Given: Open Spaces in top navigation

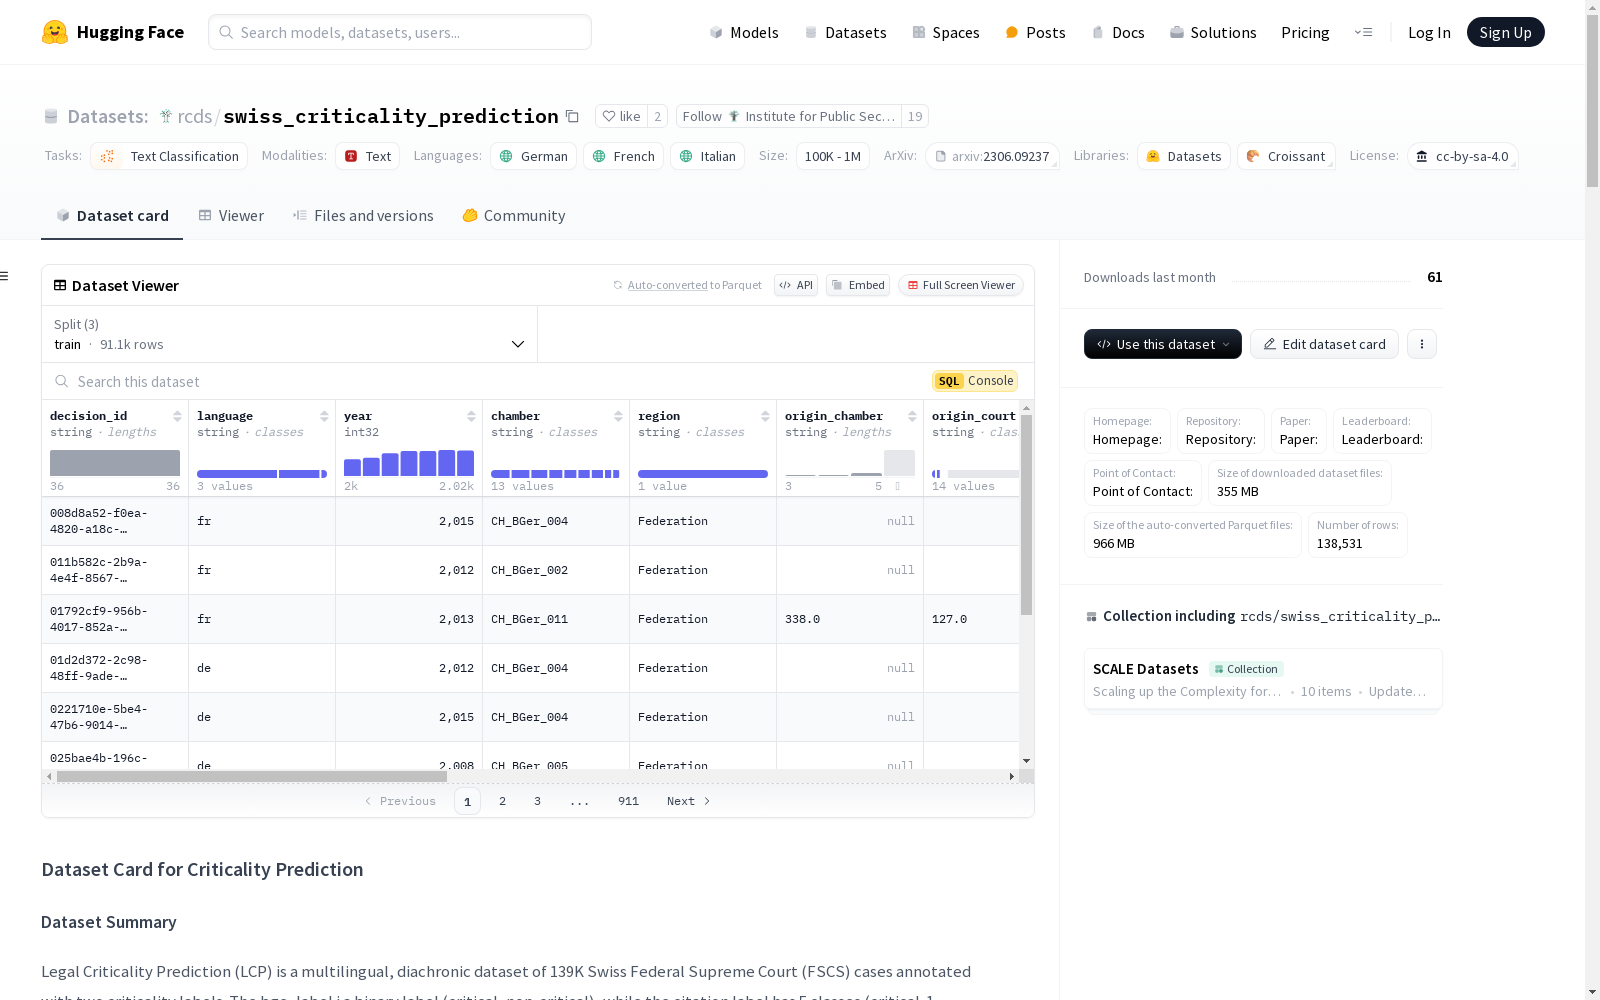Looking at the screenshot, I should 946,32.
